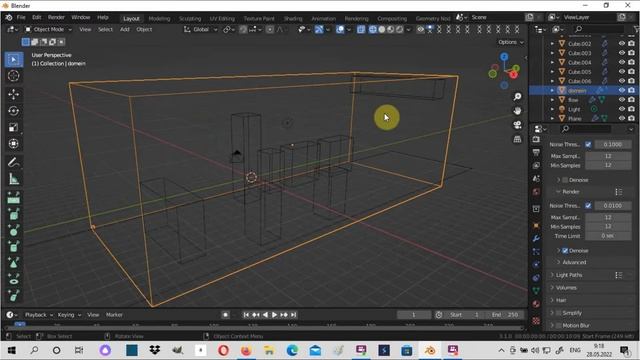640x360 pixels.
Task: Expand Cube.003 in outliner tree
Action: [552, 53]
